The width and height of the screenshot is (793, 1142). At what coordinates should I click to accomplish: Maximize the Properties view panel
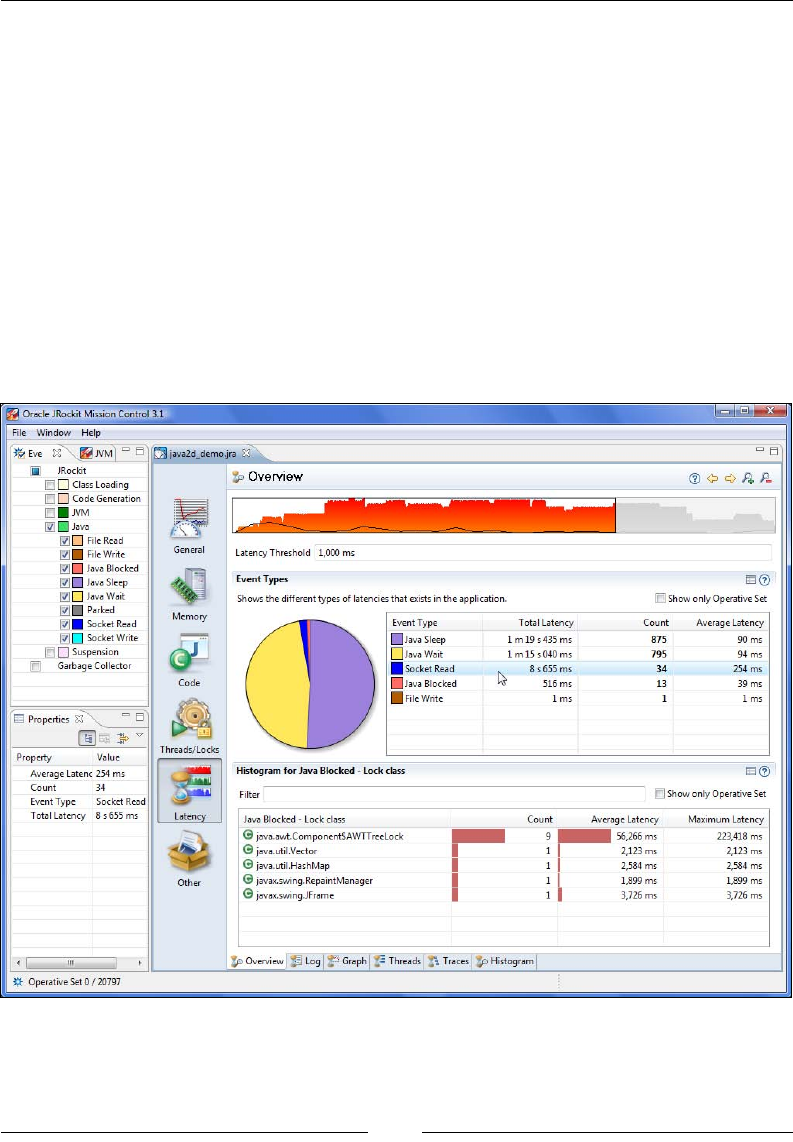[x=140, y=717]
